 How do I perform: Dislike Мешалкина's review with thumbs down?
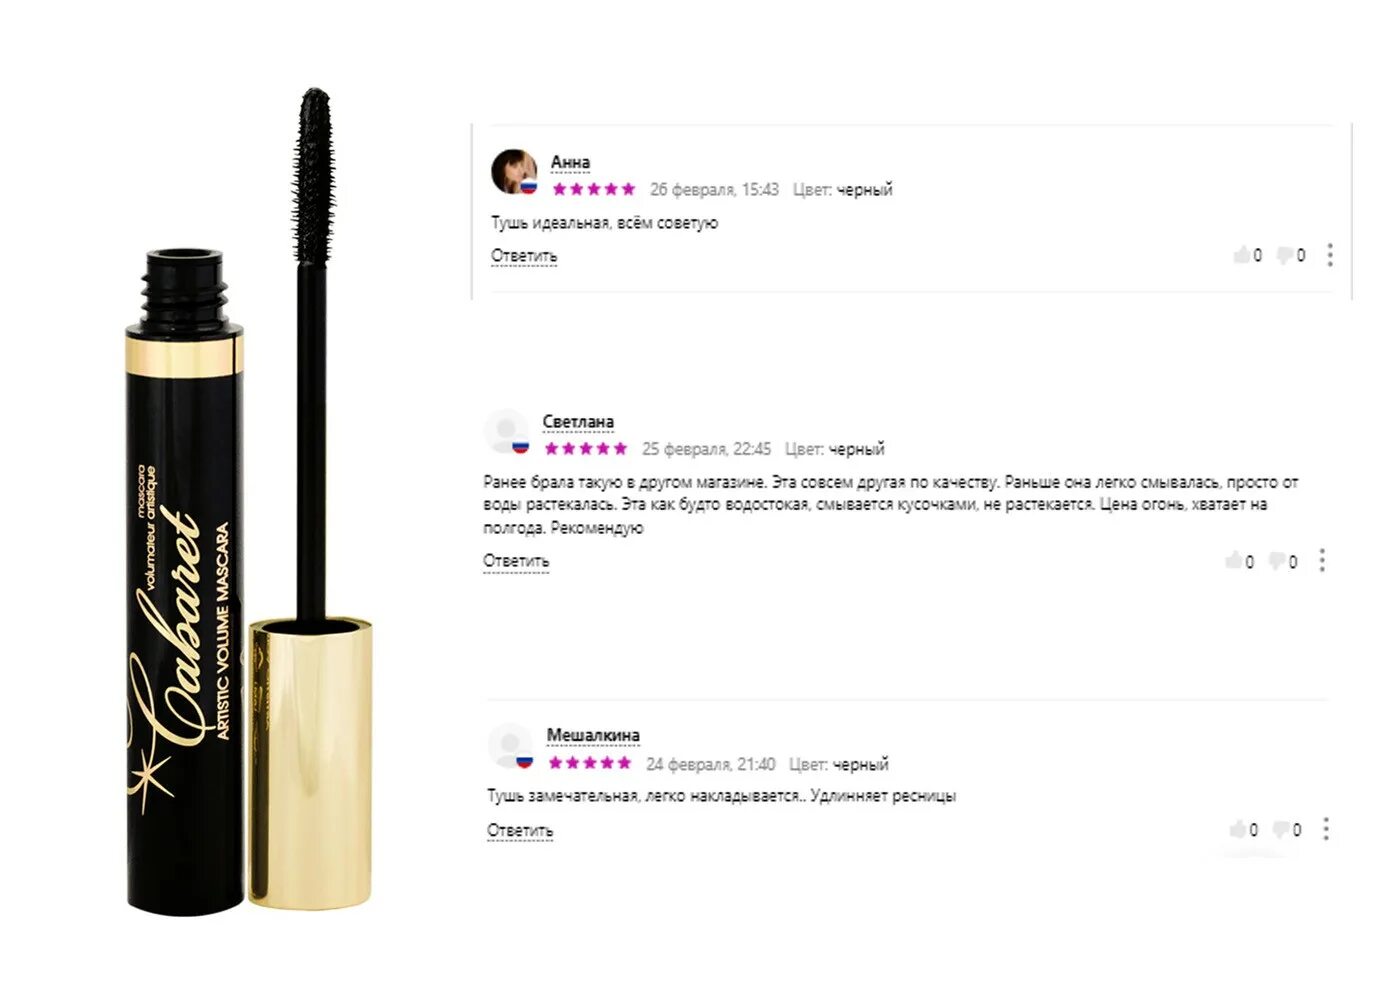click(1281, 830)
